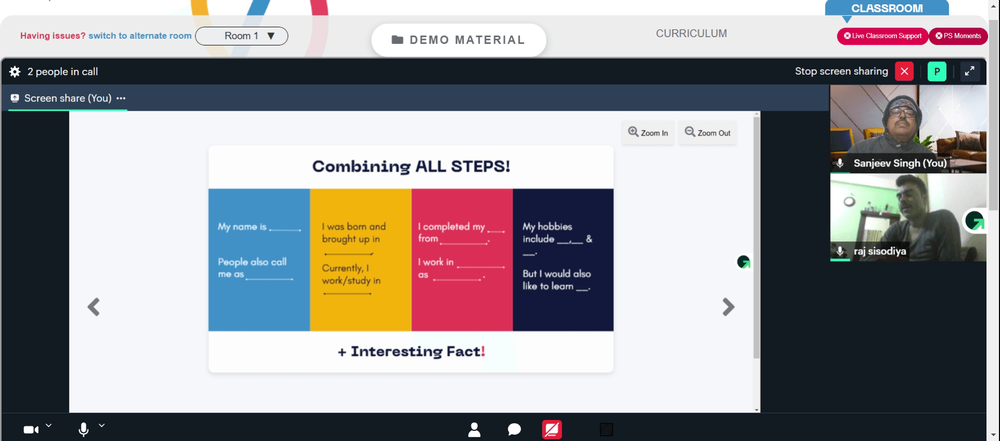Click the red screen share toggle icon

point(552,430)
